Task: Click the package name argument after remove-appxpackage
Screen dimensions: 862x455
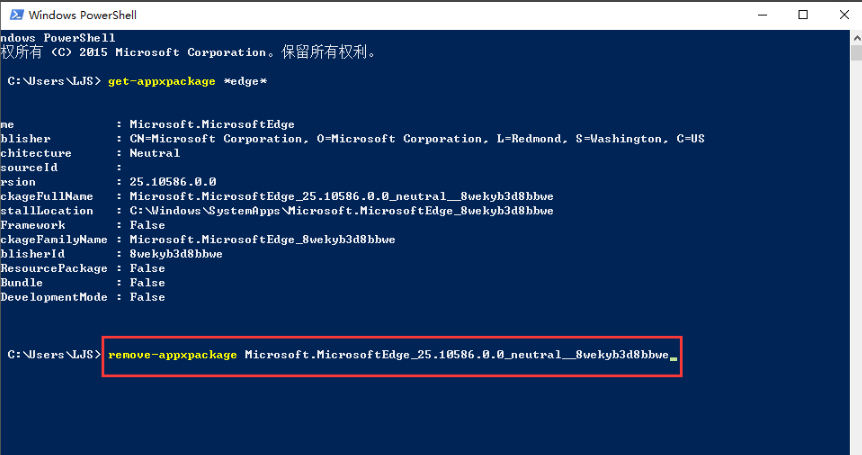Action: pyautogui.click(x=456, y=355)
